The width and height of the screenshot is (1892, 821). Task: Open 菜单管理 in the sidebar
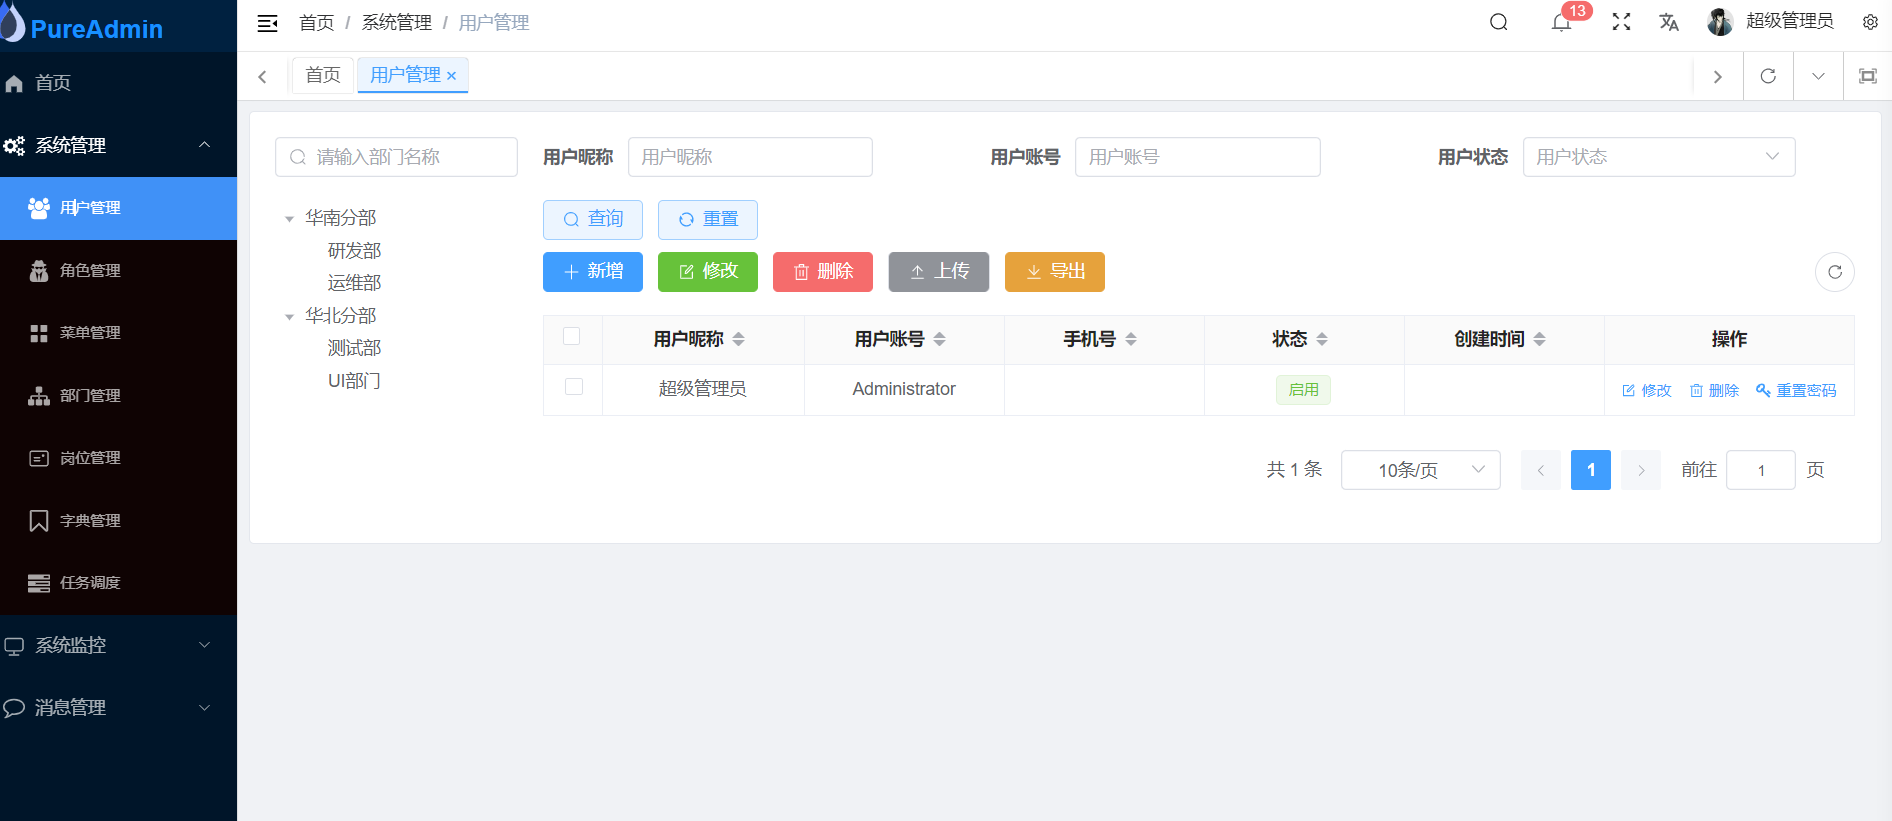coord(118,333)
